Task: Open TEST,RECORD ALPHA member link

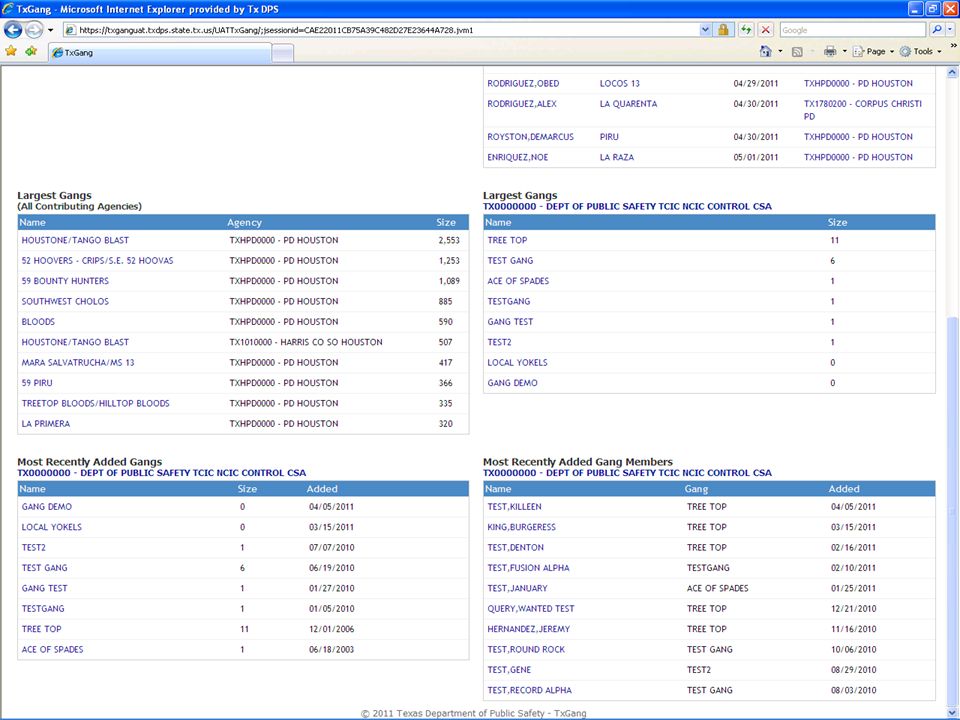Action: 530,690
